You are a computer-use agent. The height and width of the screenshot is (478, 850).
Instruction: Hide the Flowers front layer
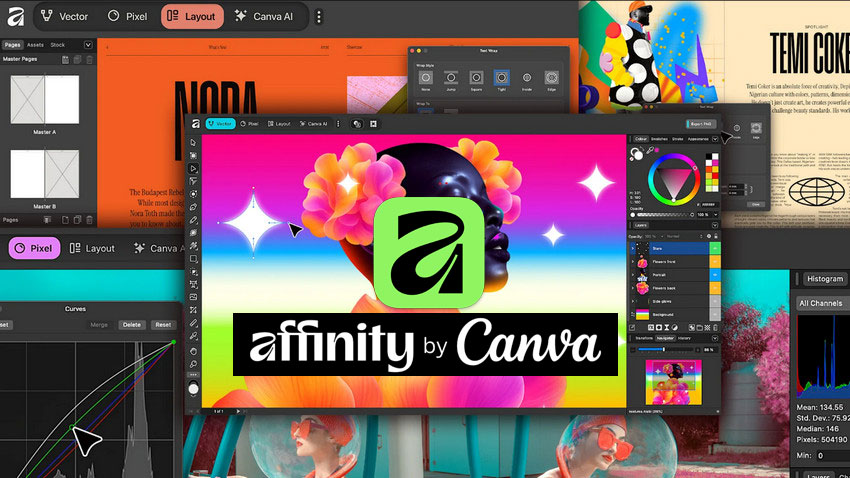pyautogui.click(x=715, y=262)
